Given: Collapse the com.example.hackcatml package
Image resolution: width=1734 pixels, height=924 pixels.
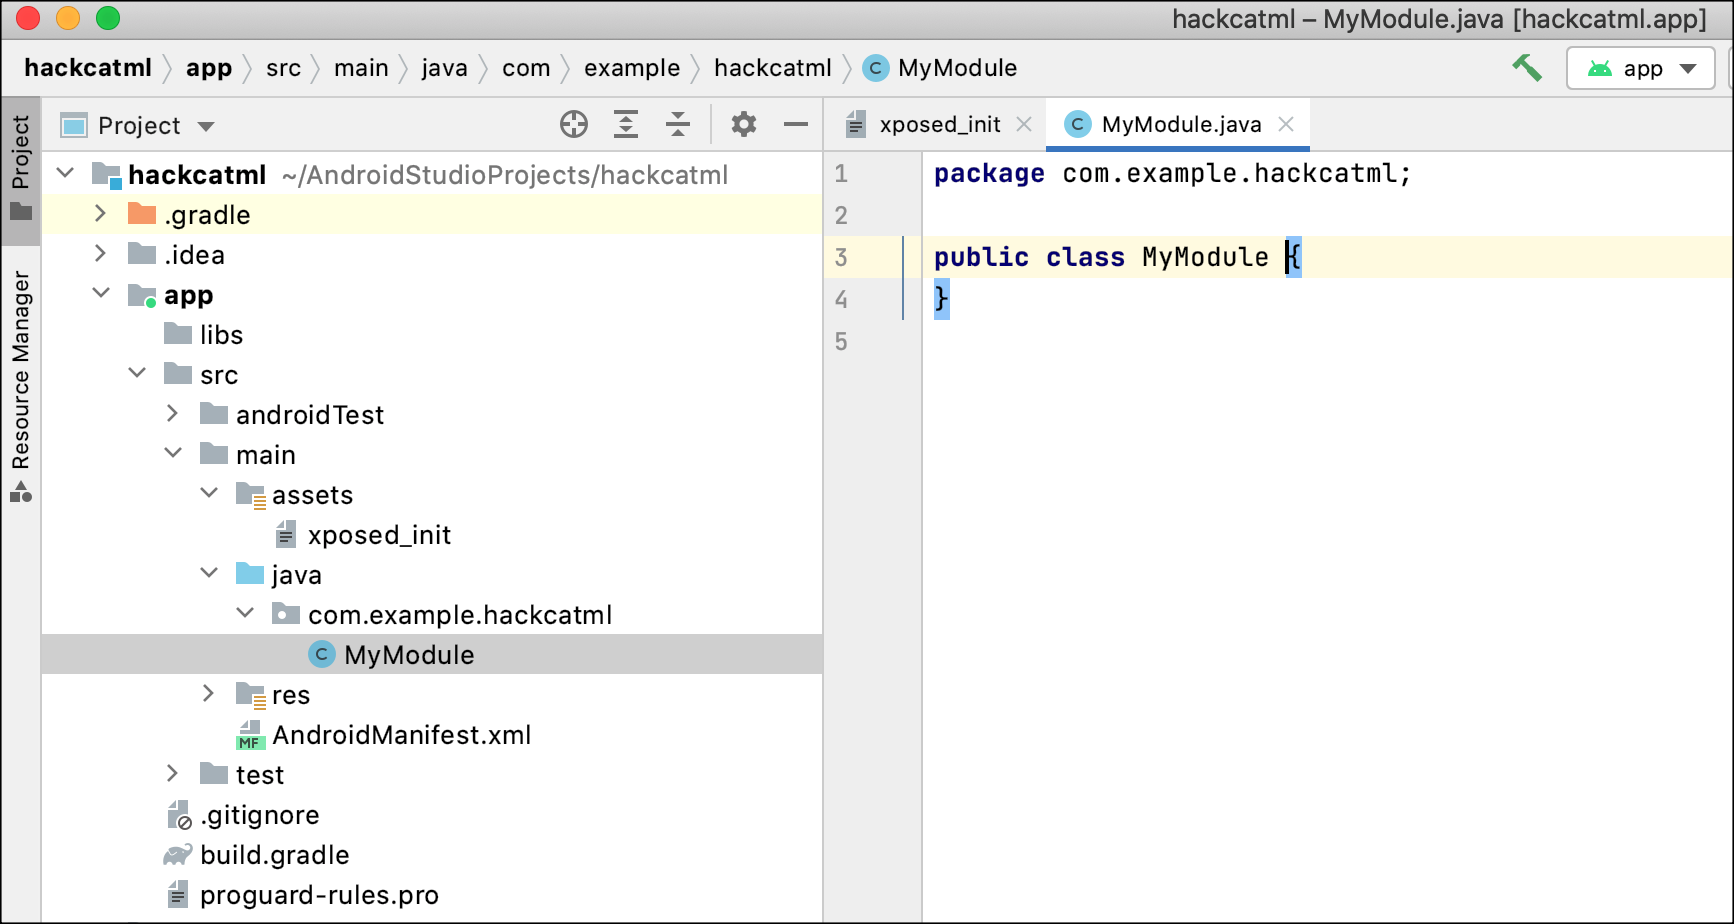Looking at the screenshot, I should tap(245, 614).
